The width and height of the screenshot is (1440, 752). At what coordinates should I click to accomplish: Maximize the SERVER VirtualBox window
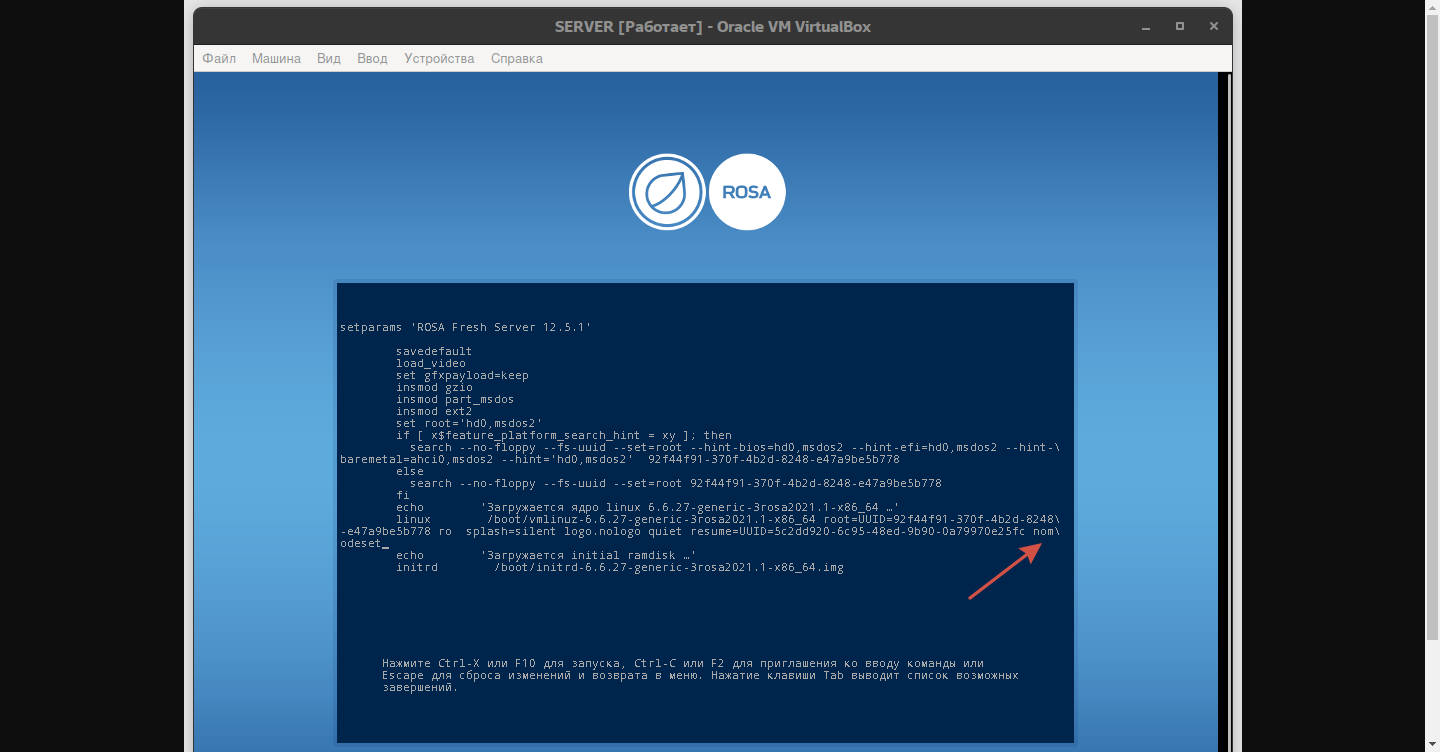point(1180,26)
